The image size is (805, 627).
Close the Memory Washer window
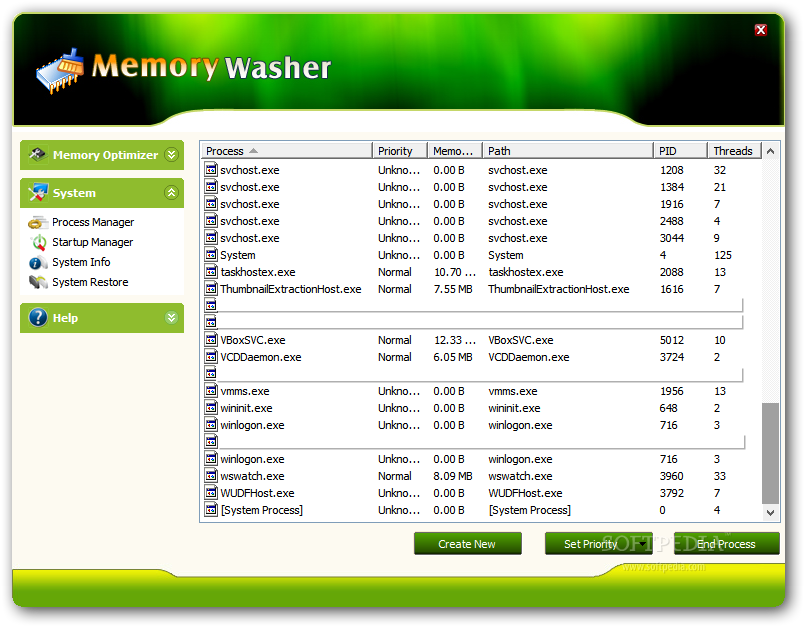pyautogui.click(x=760, y=30)
